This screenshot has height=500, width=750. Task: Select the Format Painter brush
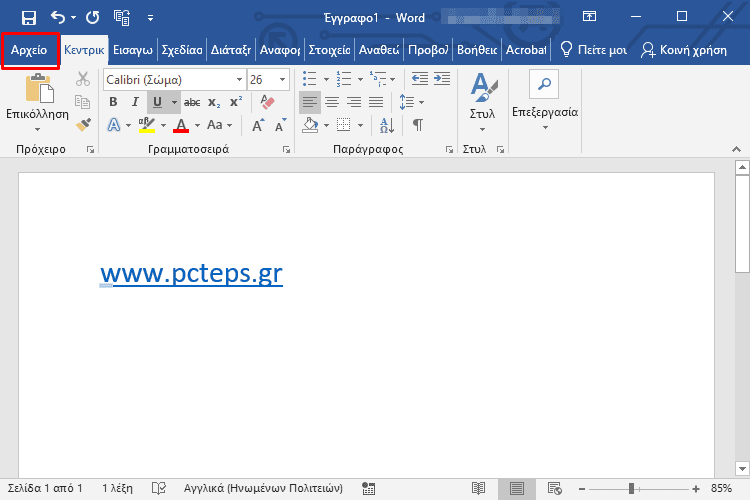pyautogui.click(x=83, y=125)
